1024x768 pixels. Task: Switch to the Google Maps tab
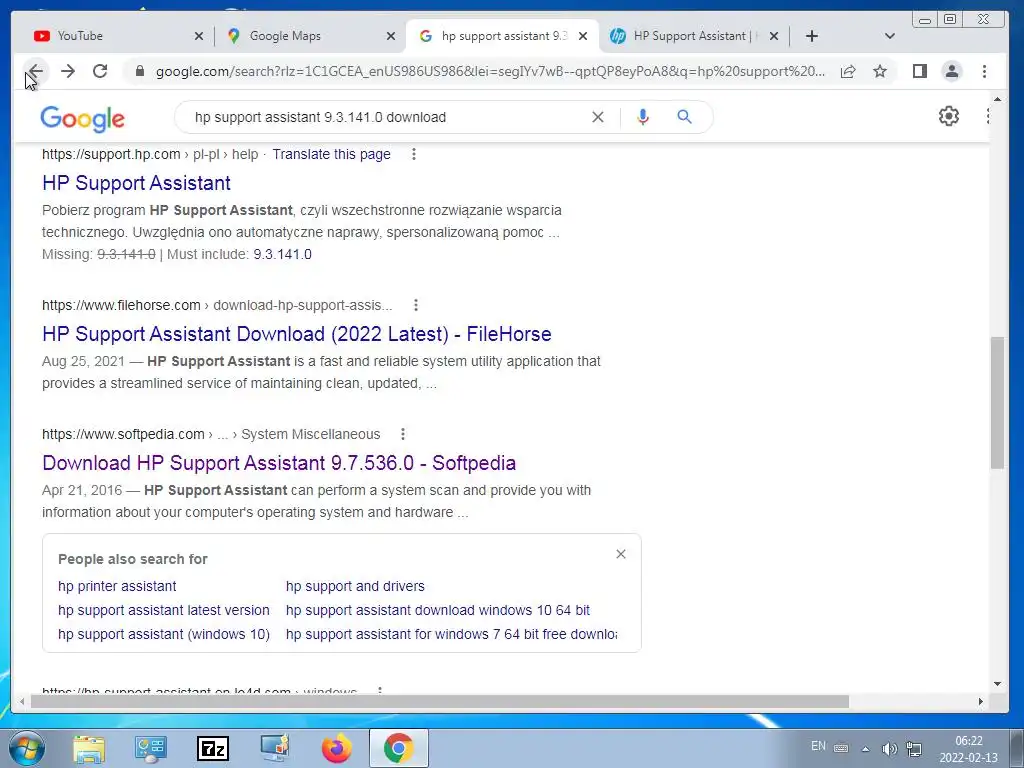click(x=285, y=36)
